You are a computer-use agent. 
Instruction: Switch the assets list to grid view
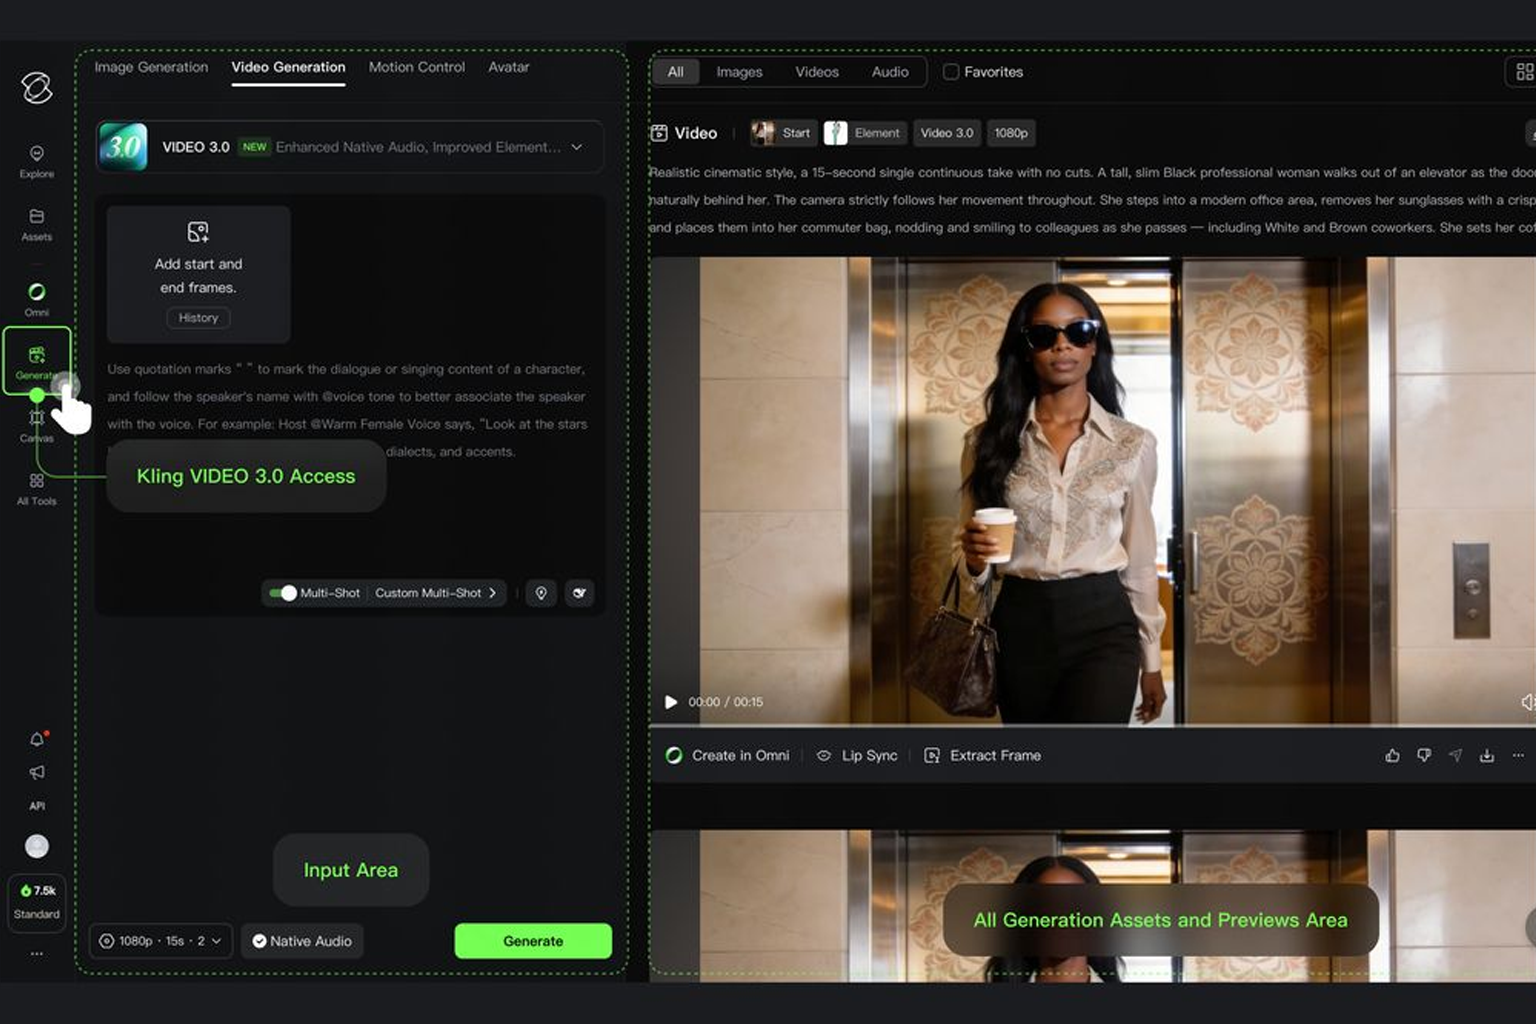tap(1524, 72)
